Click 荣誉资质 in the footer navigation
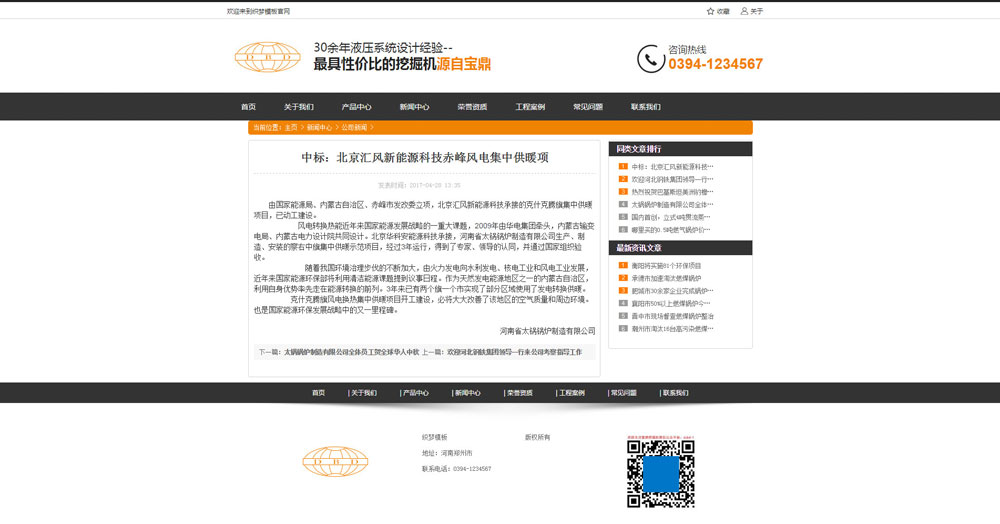 [519, 393]
